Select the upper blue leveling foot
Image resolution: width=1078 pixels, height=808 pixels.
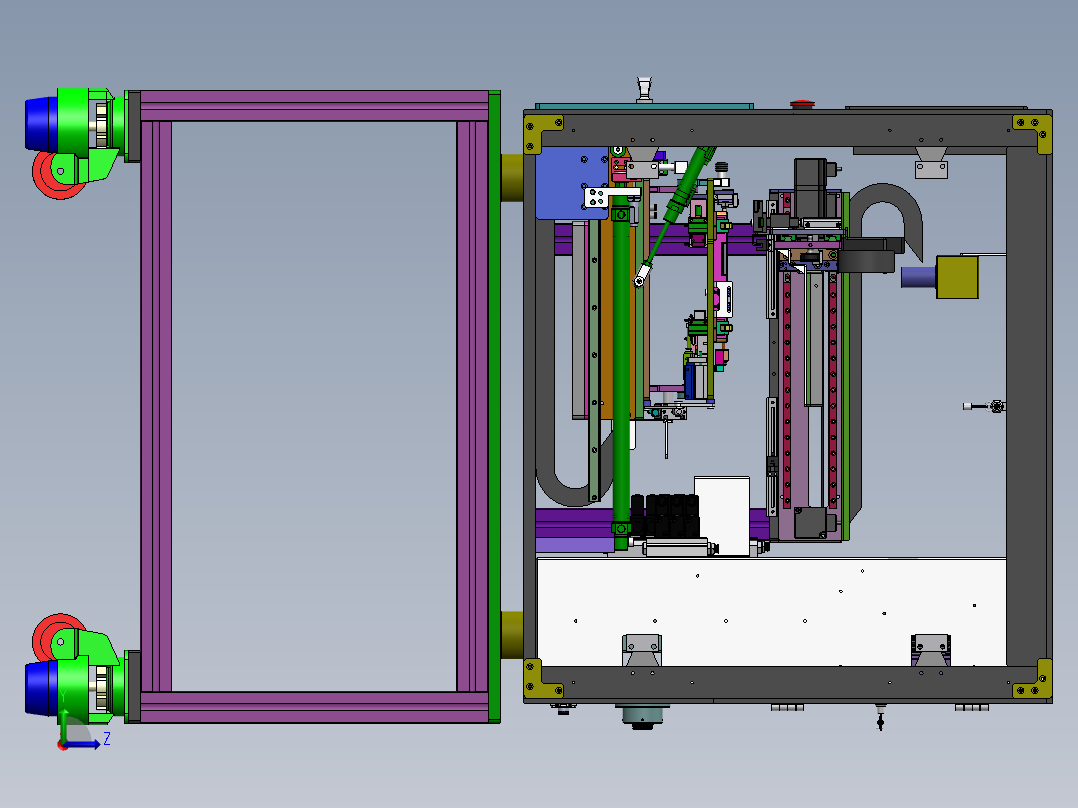[x=41, y=124]
